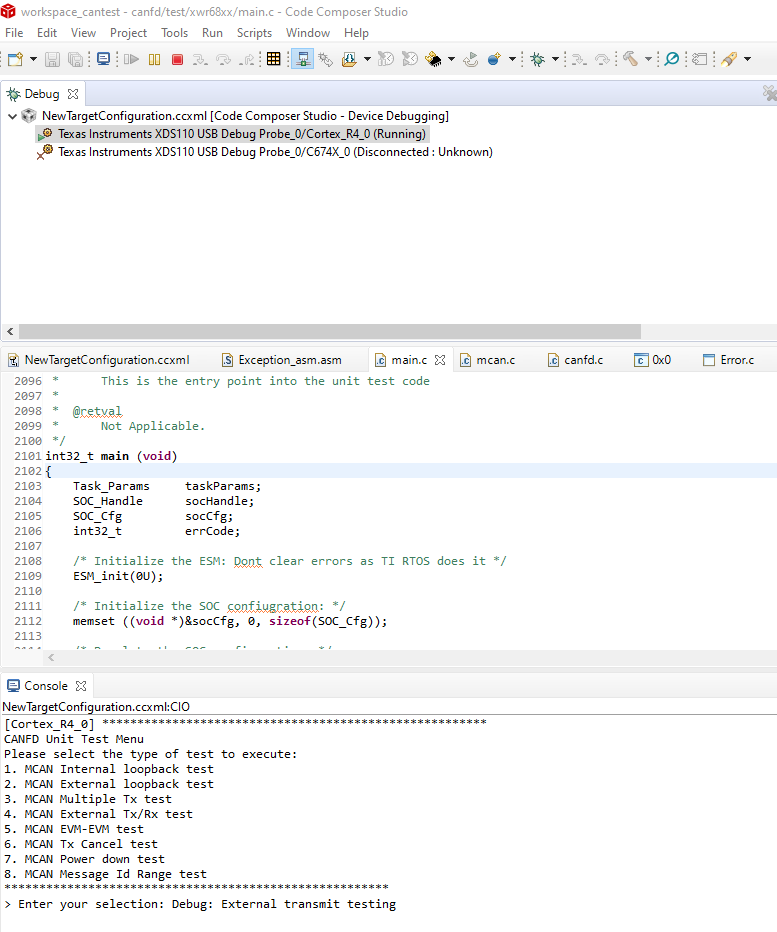Open the blue ball icon dropdown arrow
777x932 pixels.
tap(512, 59)
